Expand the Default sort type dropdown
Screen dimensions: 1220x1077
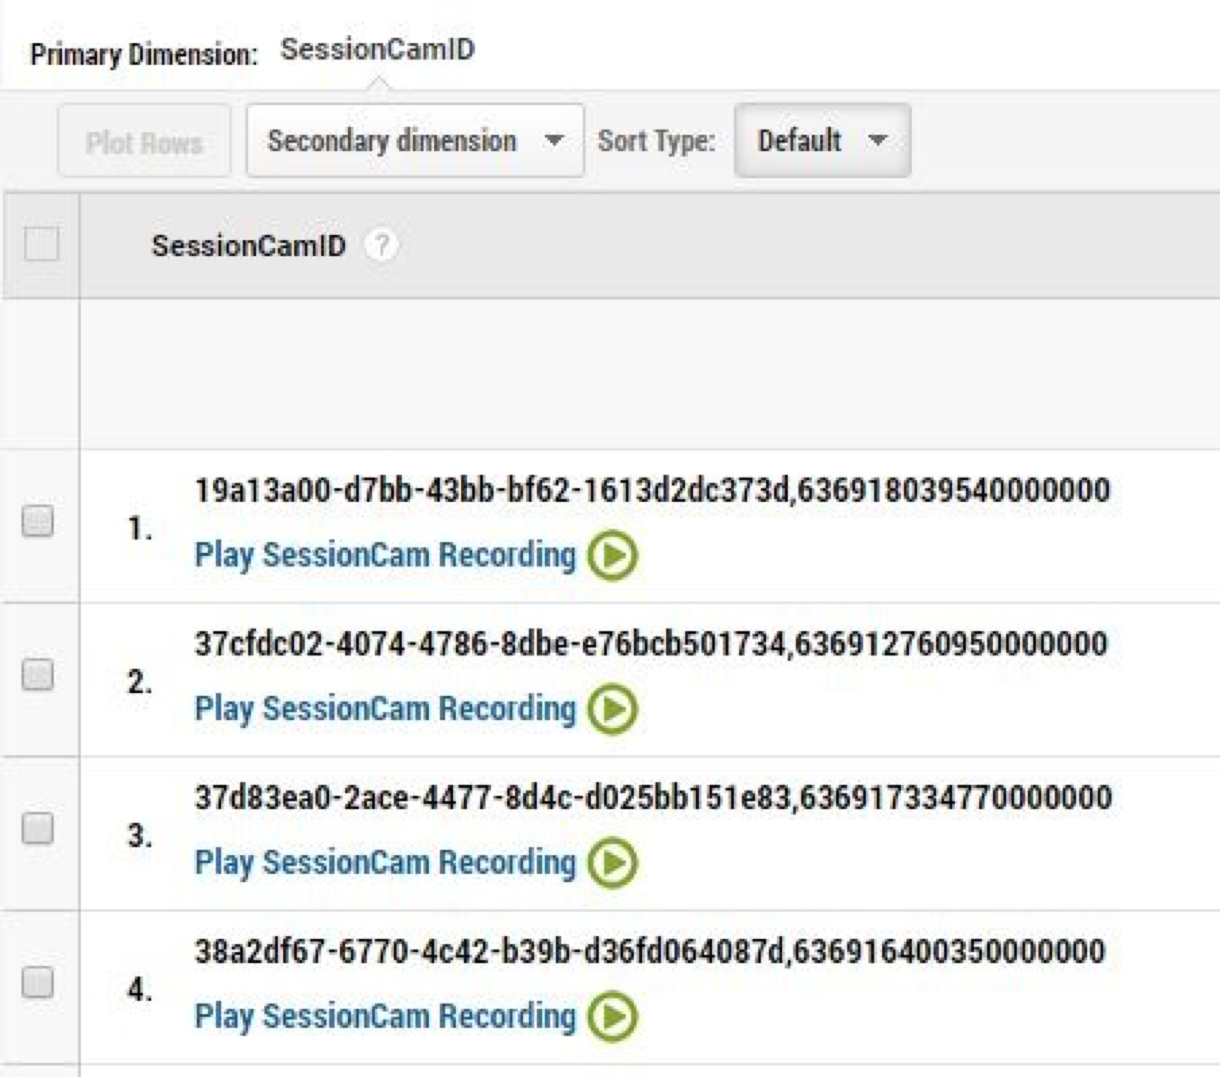click(x=821, y=141)
